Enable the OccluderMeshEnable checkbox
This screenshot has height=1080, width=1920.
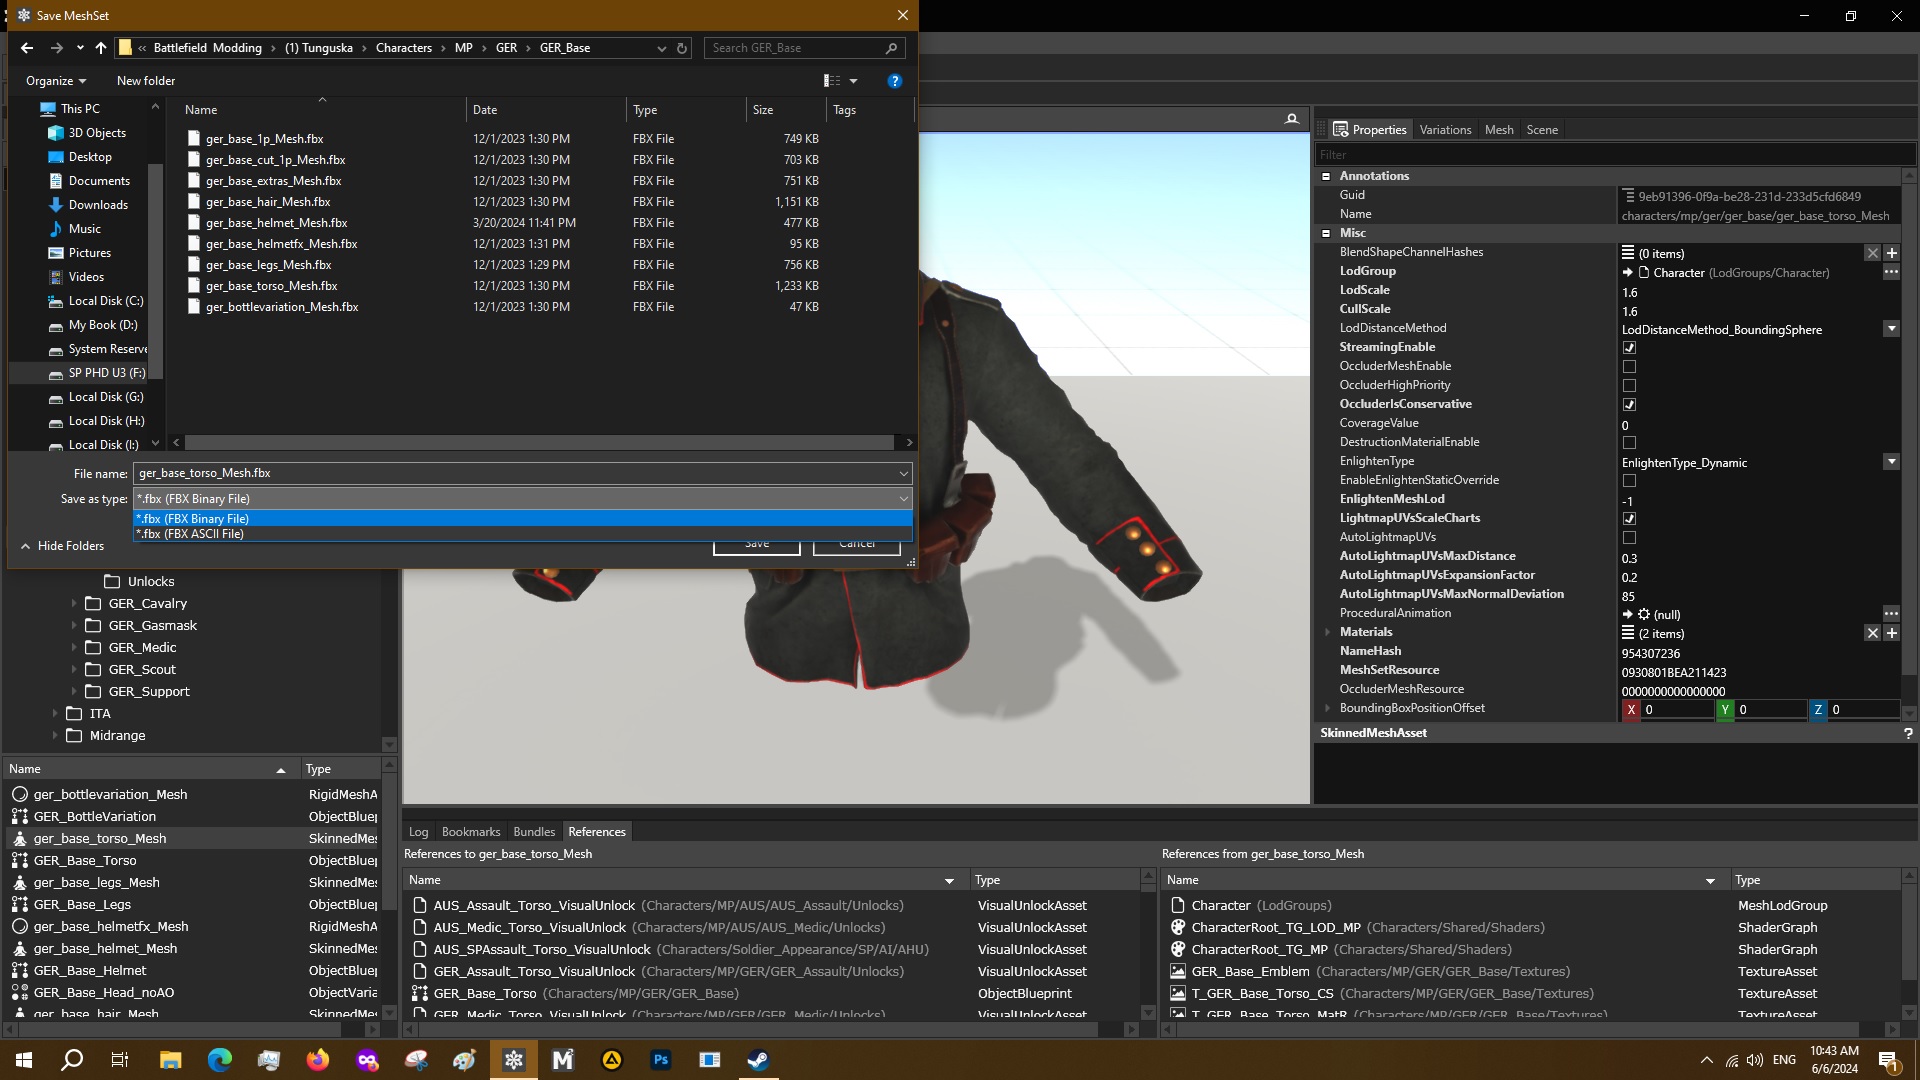click(x=1629, y=367)
